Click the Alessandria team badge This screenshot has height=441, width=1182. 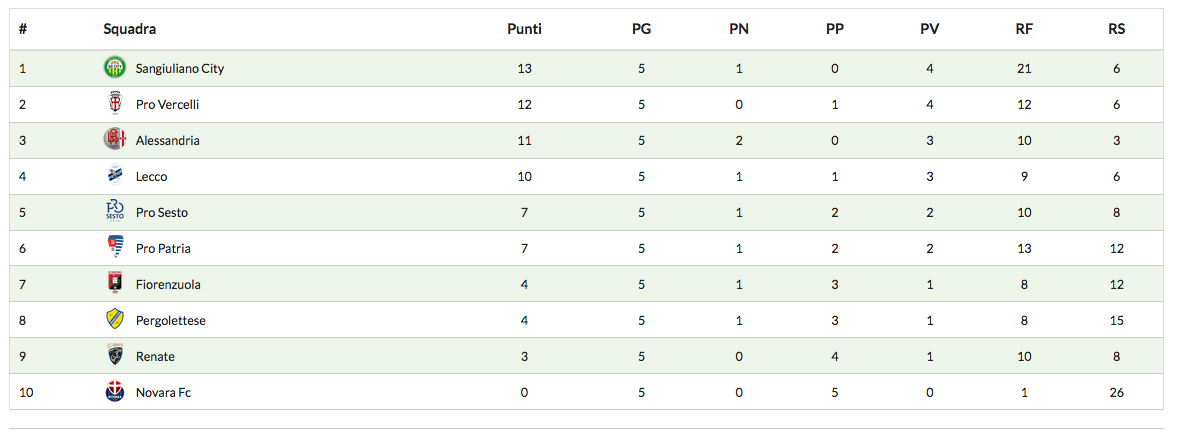tap(115, 140)
